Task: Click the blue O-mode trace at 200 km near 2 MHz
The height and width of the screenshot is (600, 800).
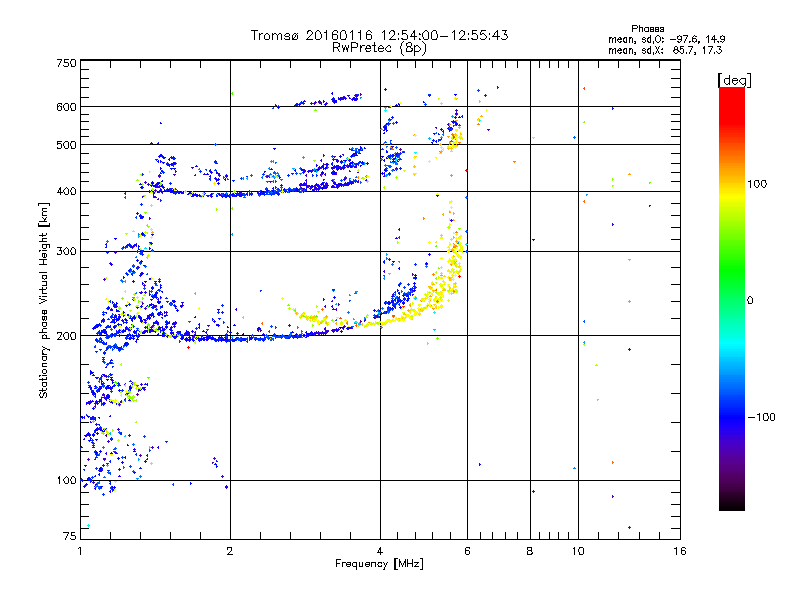Action: tap(231, 339)
